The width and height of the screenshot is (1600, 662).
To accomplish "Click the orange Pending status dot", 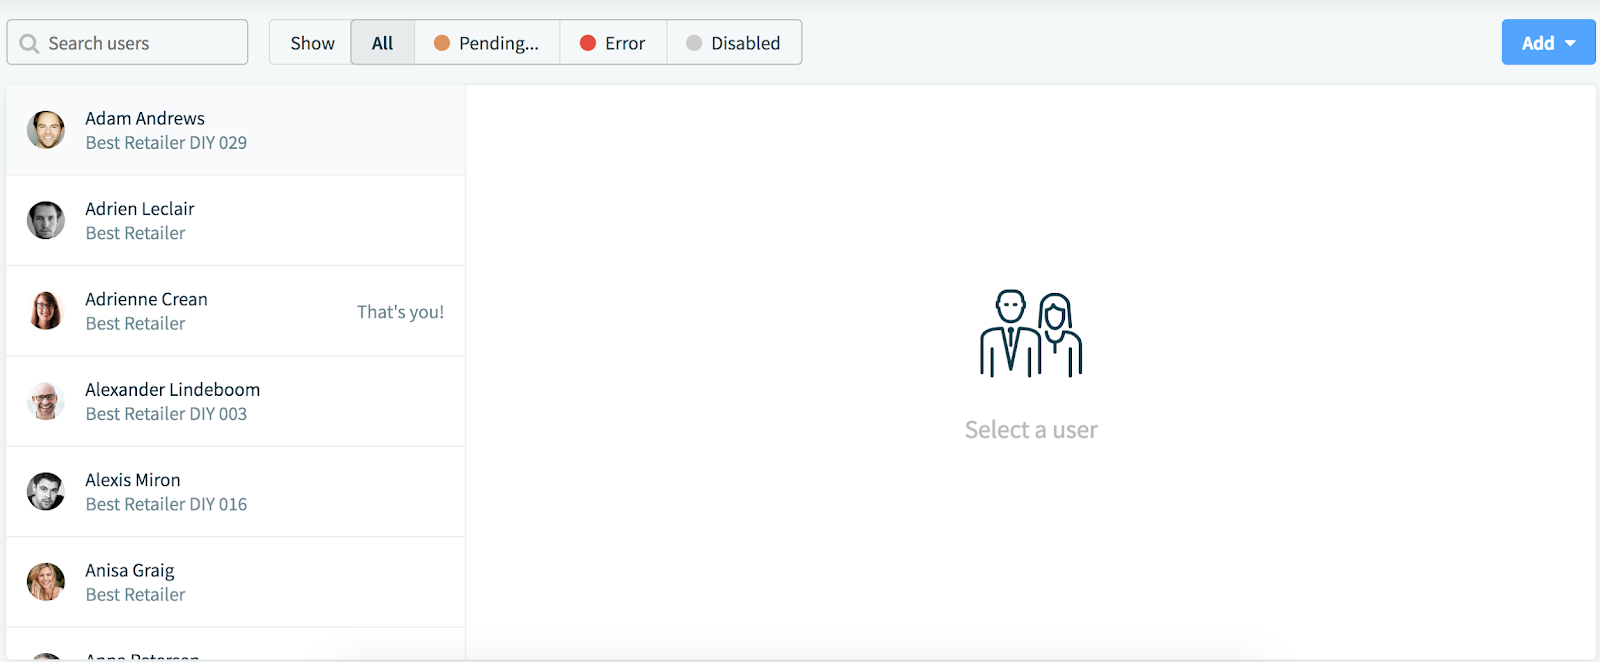I will [442, 43].
